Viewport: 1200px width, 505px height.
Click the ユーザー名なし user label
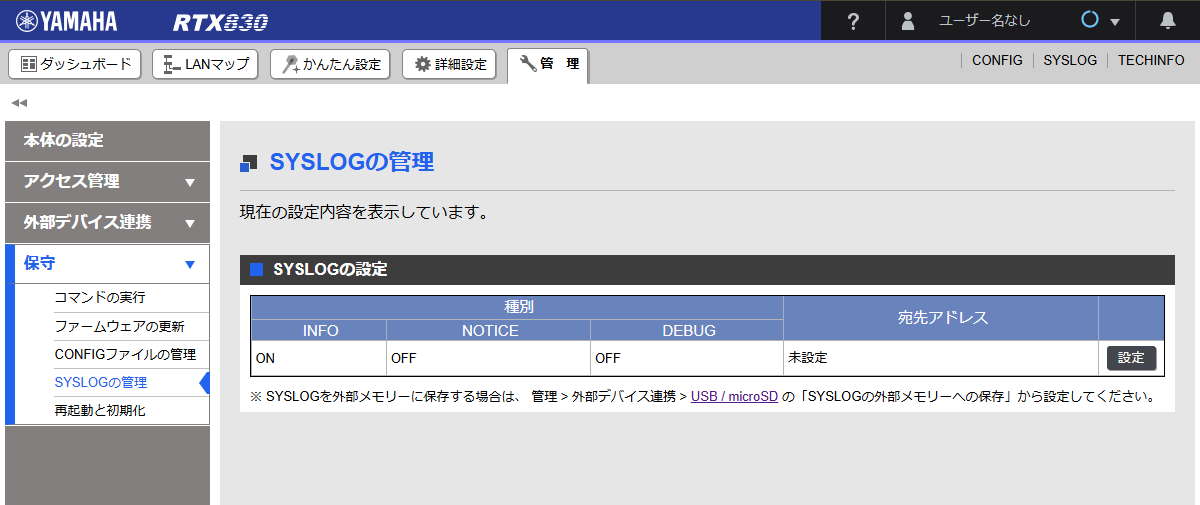[x=984, y=21]
